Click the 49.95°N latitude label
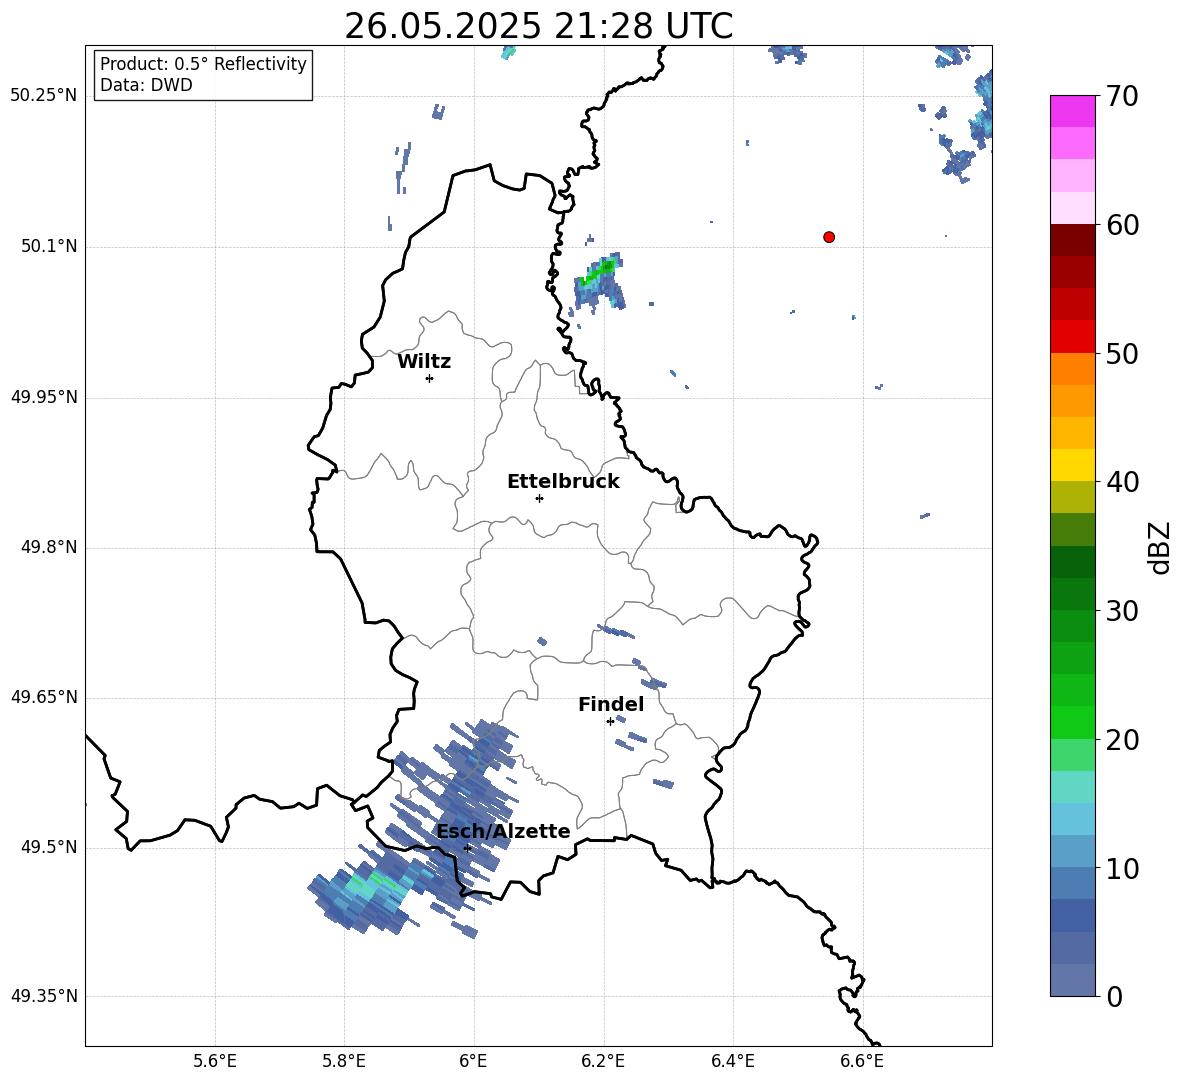 44,397
